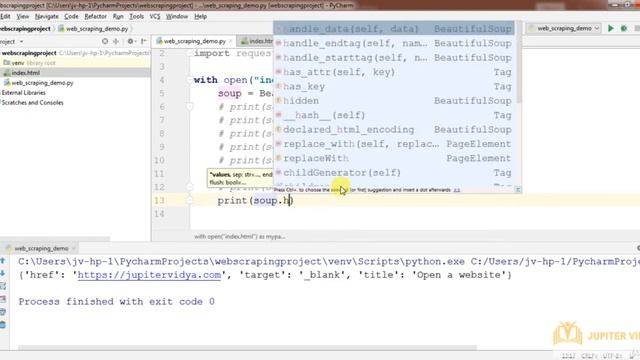This screenshot has width=640, height=360.
Task: Open the VCS menu
Action: [155, 16]
